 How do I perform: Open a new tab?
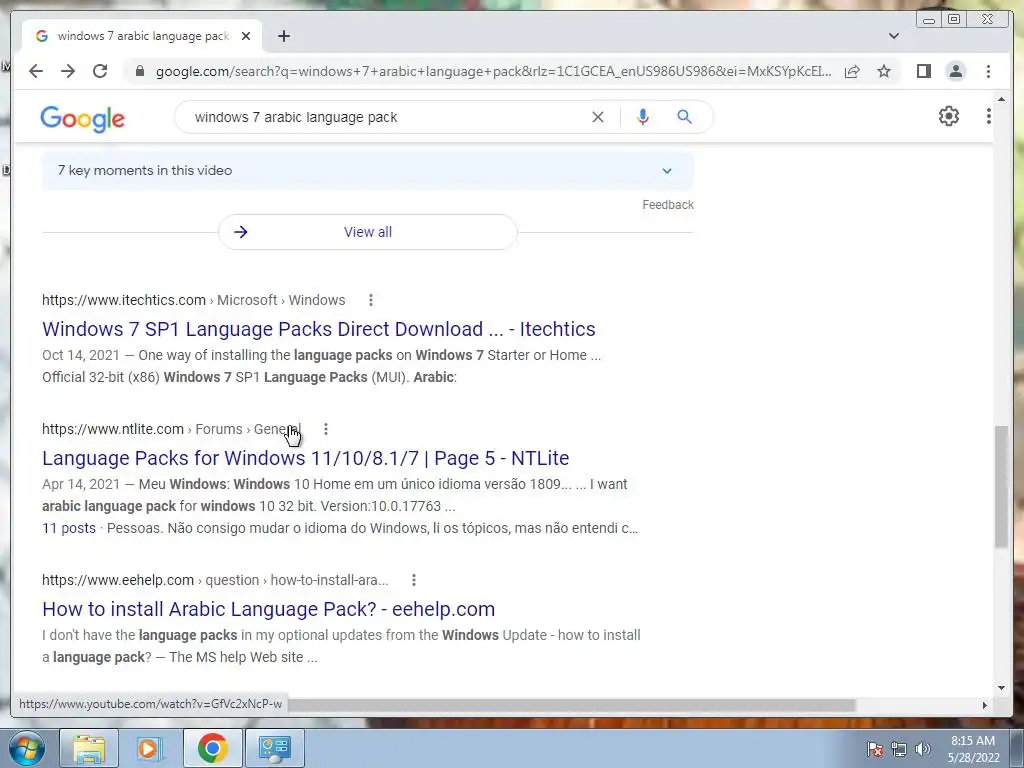click(x=283, y=36)
